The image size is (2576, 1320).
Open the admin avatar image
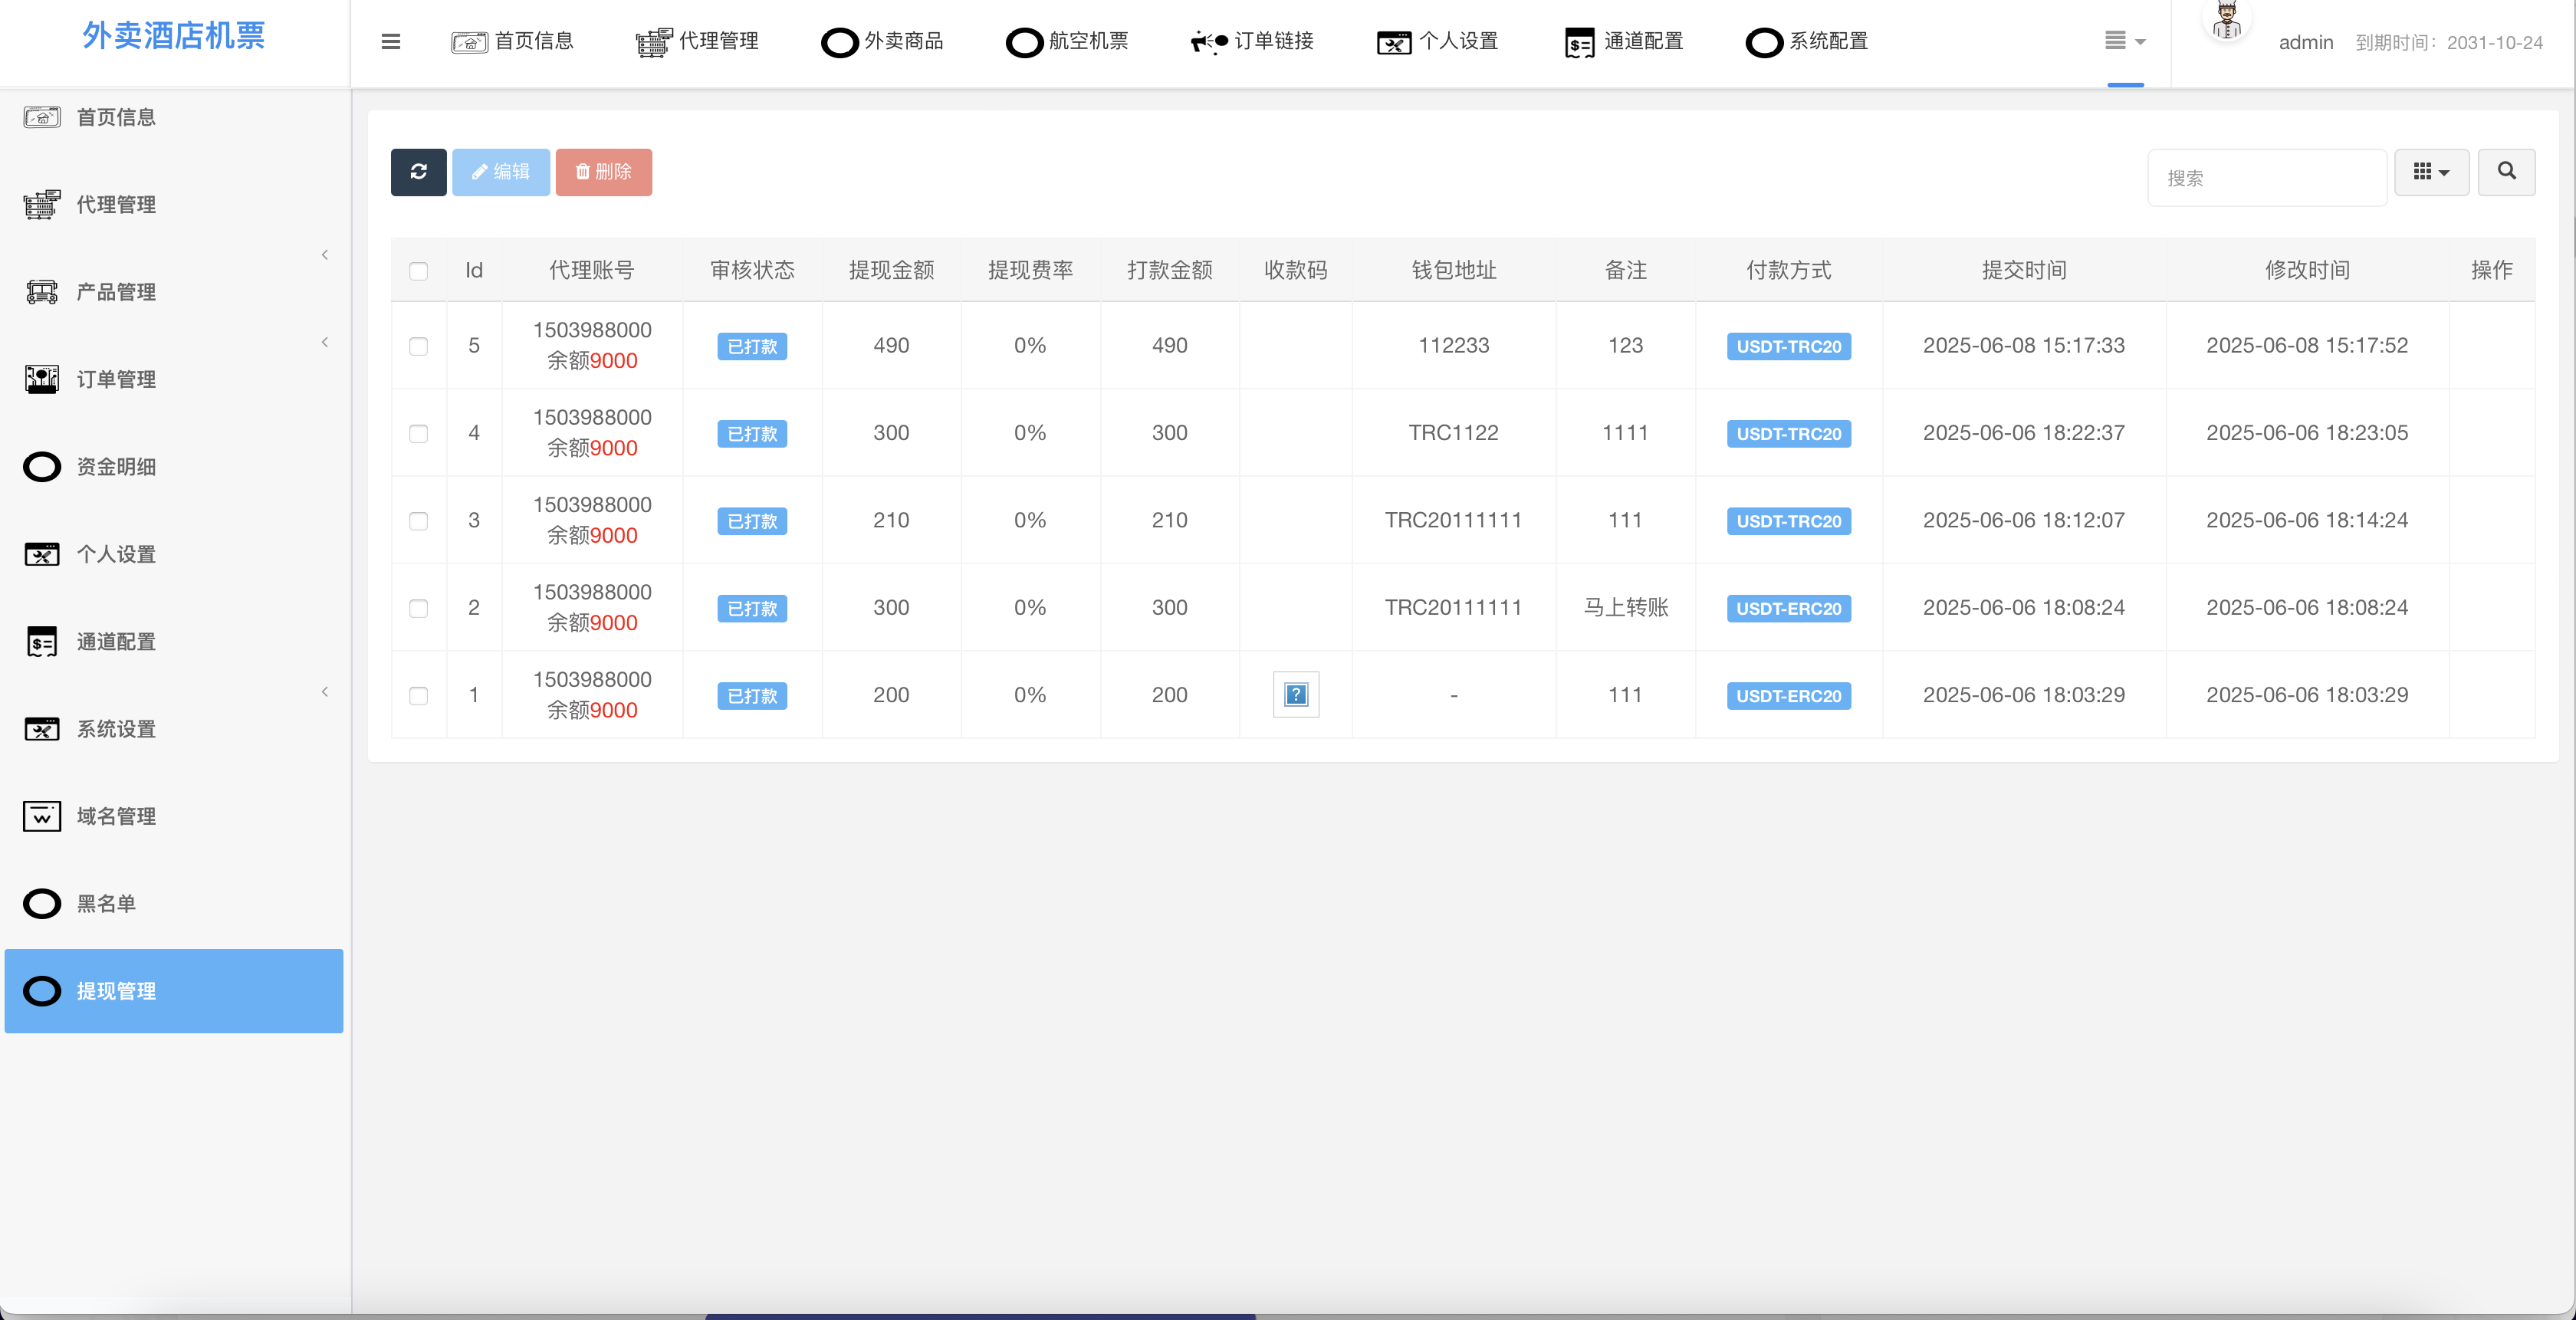point(2226,18)
